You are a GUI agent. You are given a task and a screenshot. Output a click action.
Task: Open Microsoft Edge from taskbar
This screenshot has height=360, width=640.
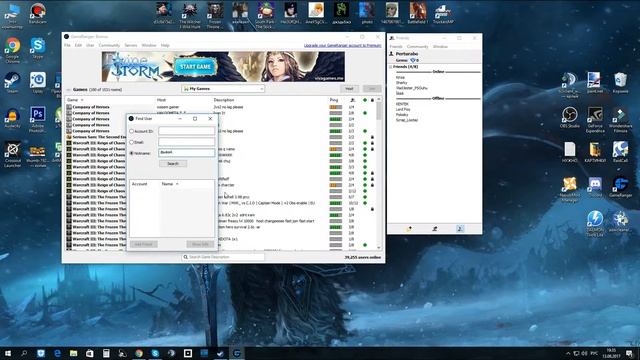pyautogui.click(x=57, y=353)
